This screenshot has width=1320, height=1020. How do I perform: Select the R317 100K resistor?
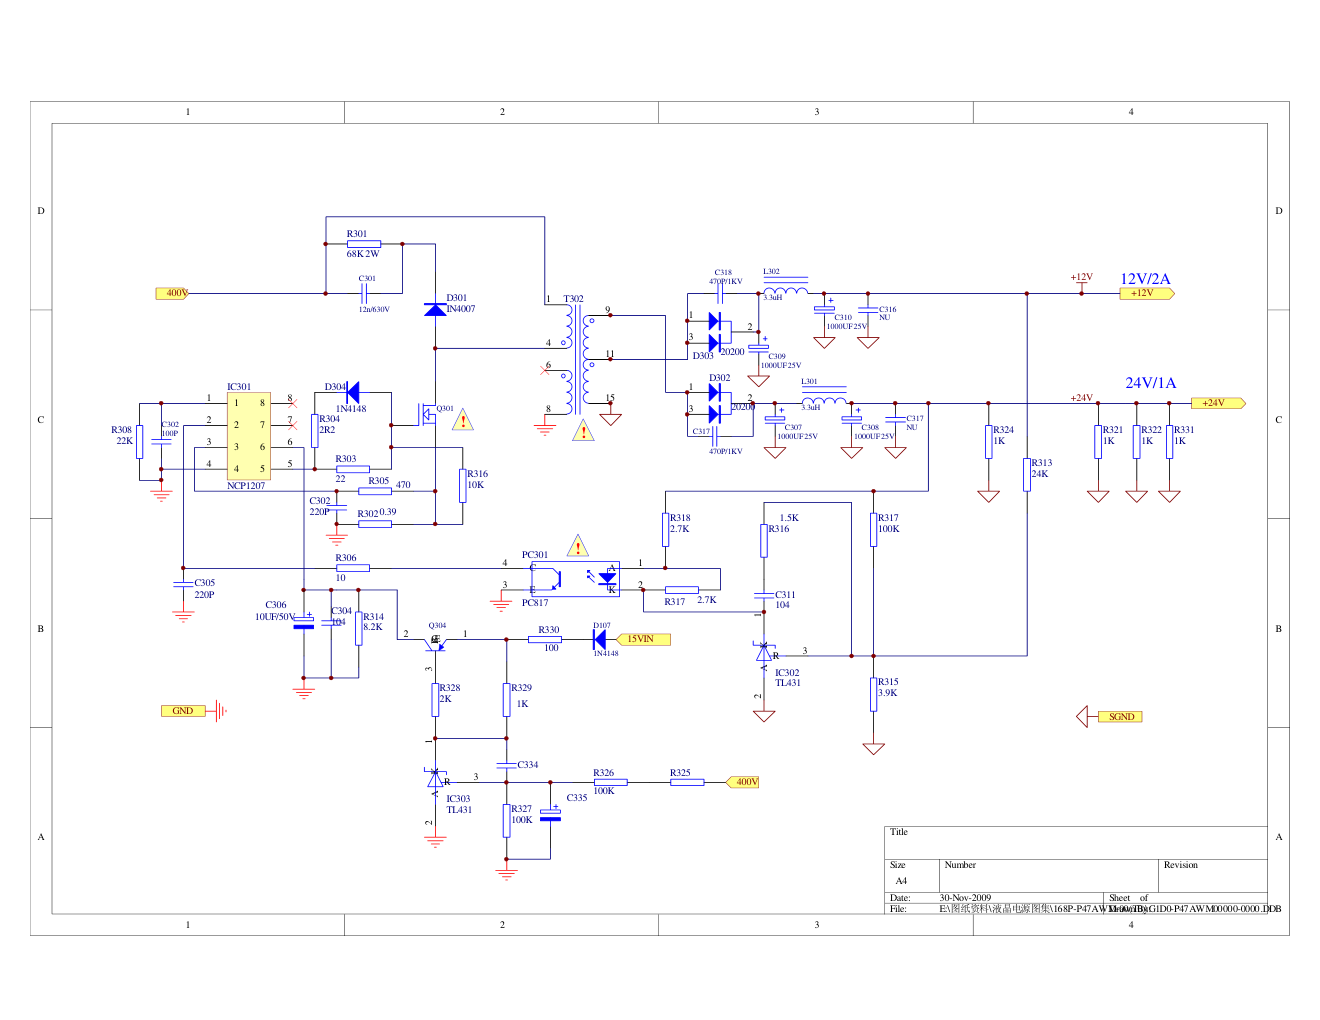873,529
